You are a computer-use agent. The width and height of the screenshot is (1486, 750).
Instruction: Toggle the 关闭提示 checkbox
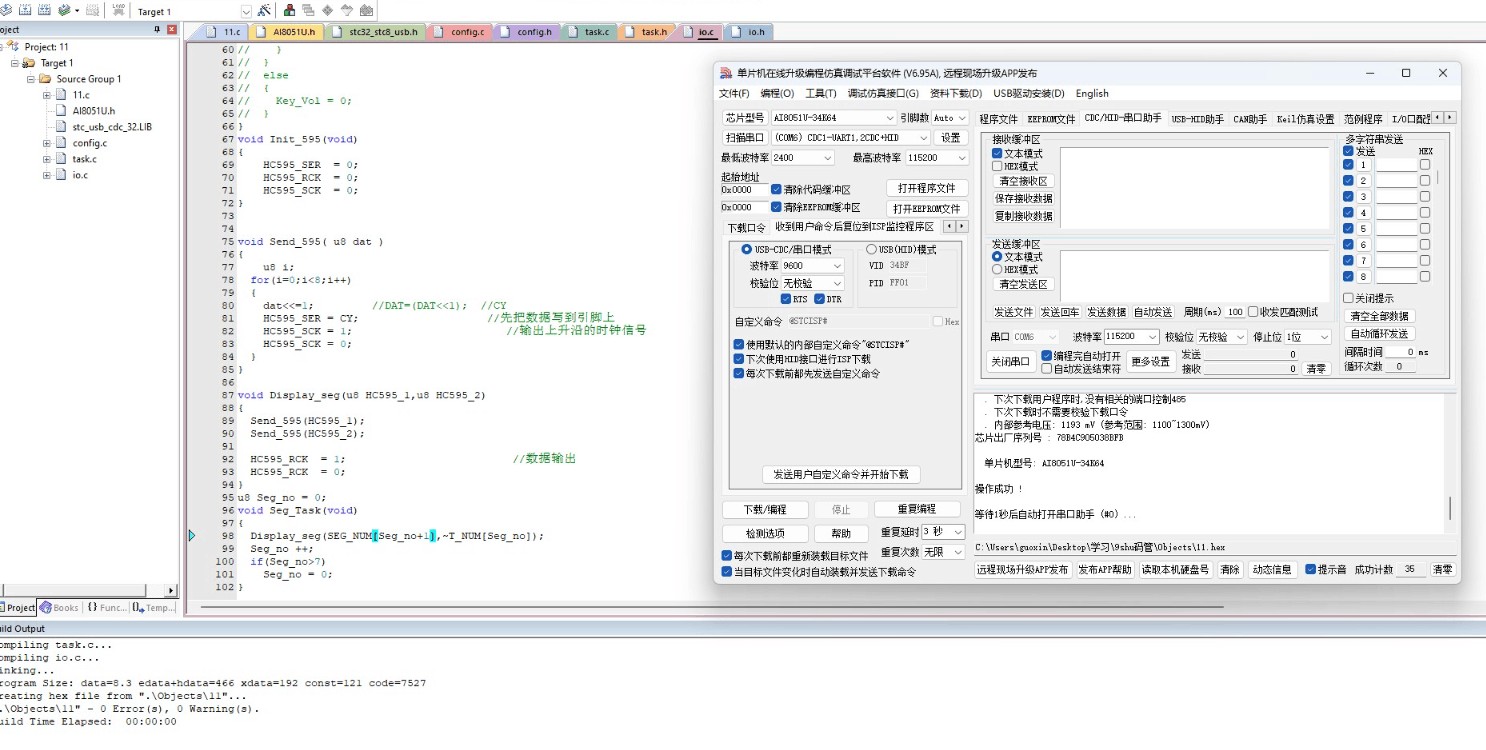click(1348, 298)
